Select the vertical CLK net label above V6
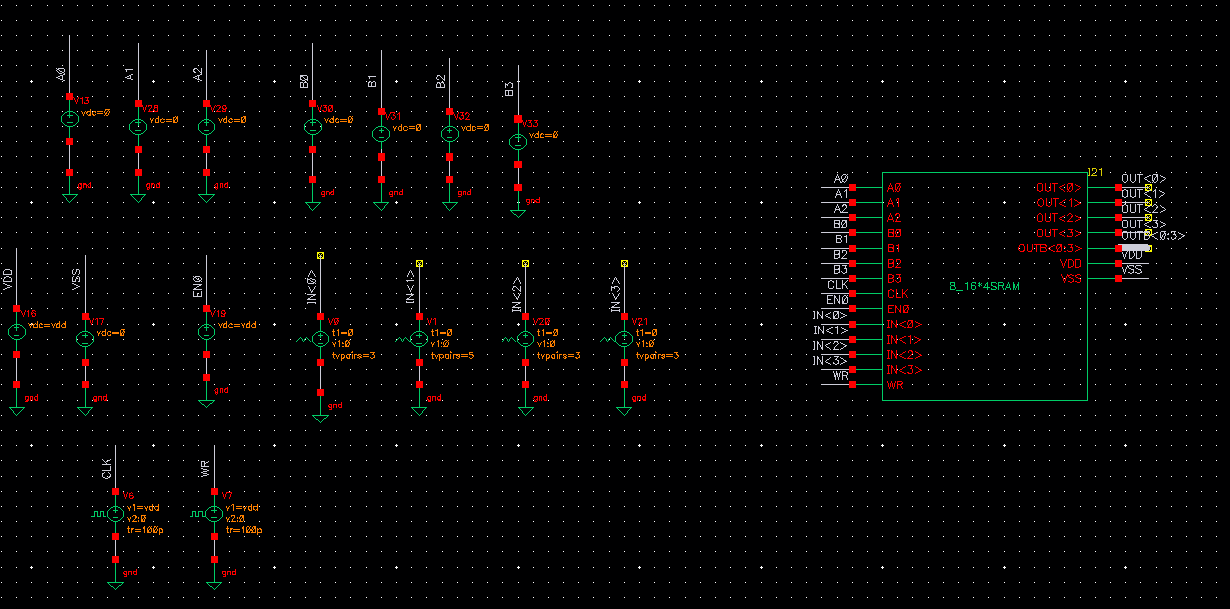1230x609 pixels. [x=107, y=471]
